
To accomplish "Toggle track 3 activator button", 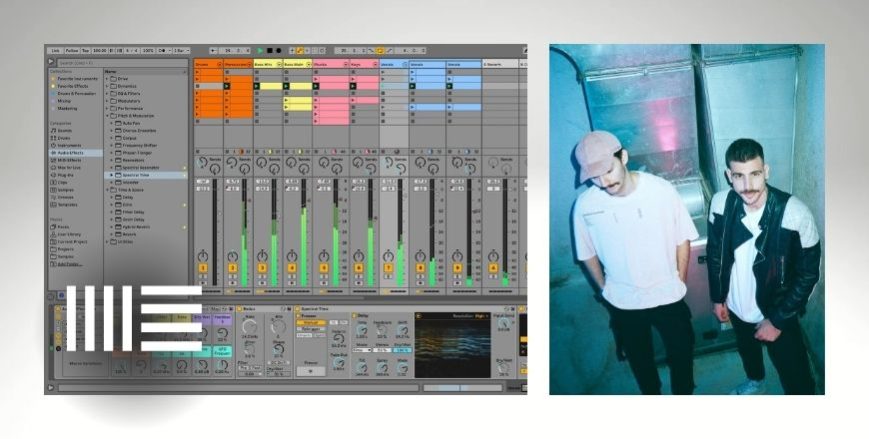I will (x=262, y=268).
